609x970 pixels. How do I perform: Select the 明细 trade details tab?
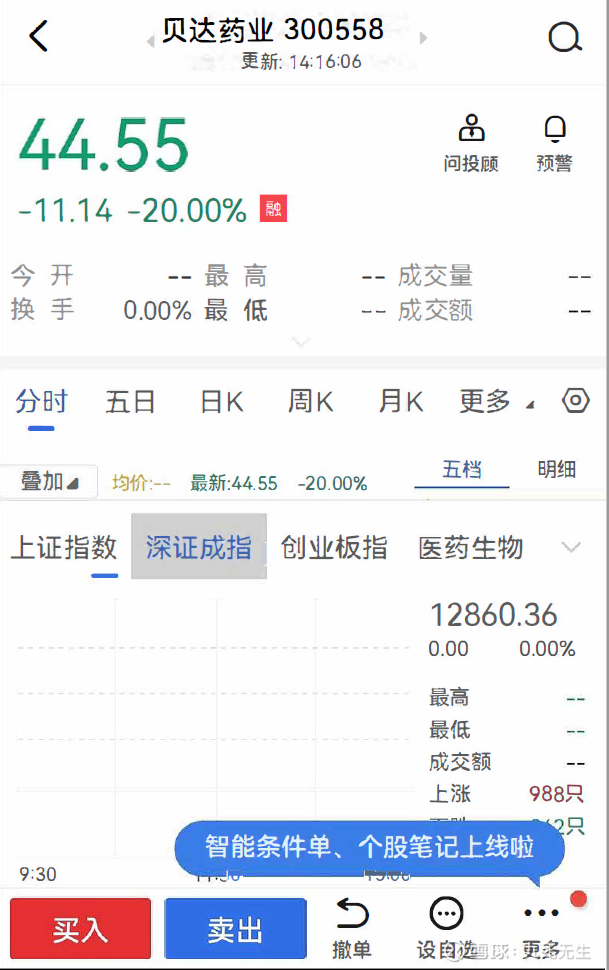[x=556, y=470]
